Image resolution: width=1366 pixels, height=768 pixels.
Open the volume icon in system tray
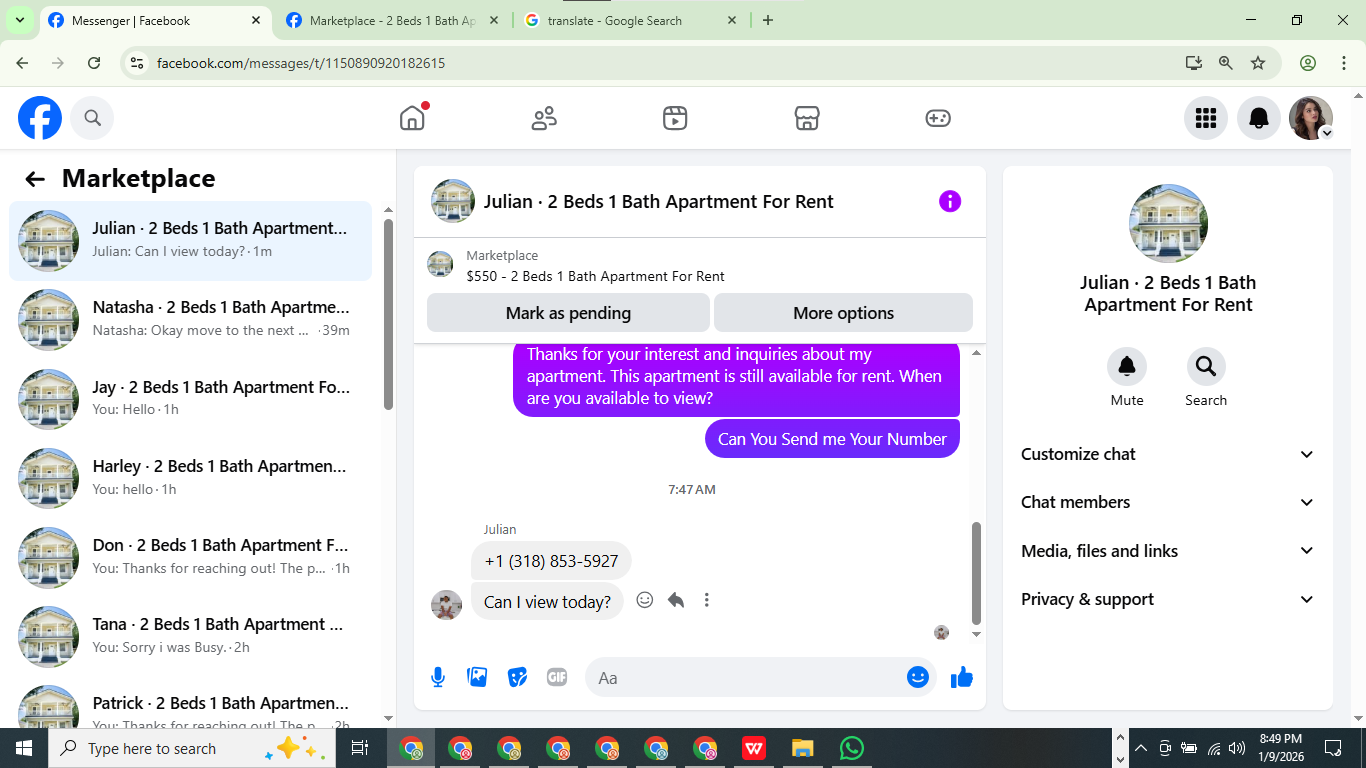[1237, 748]
